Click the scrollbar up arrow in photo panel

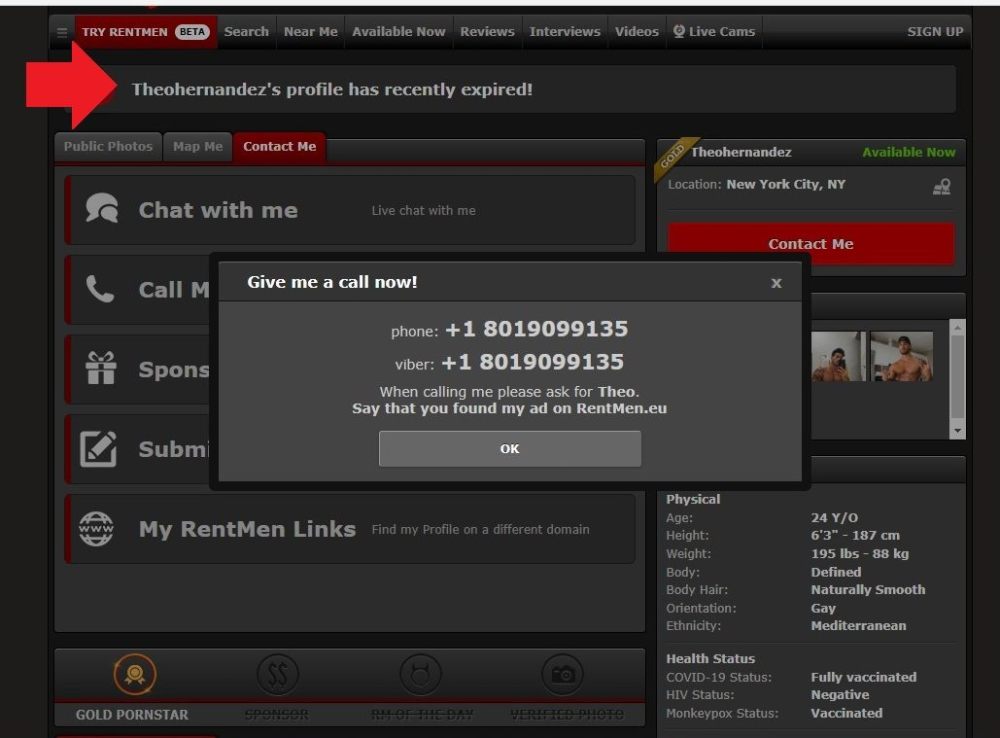[958, 327]
